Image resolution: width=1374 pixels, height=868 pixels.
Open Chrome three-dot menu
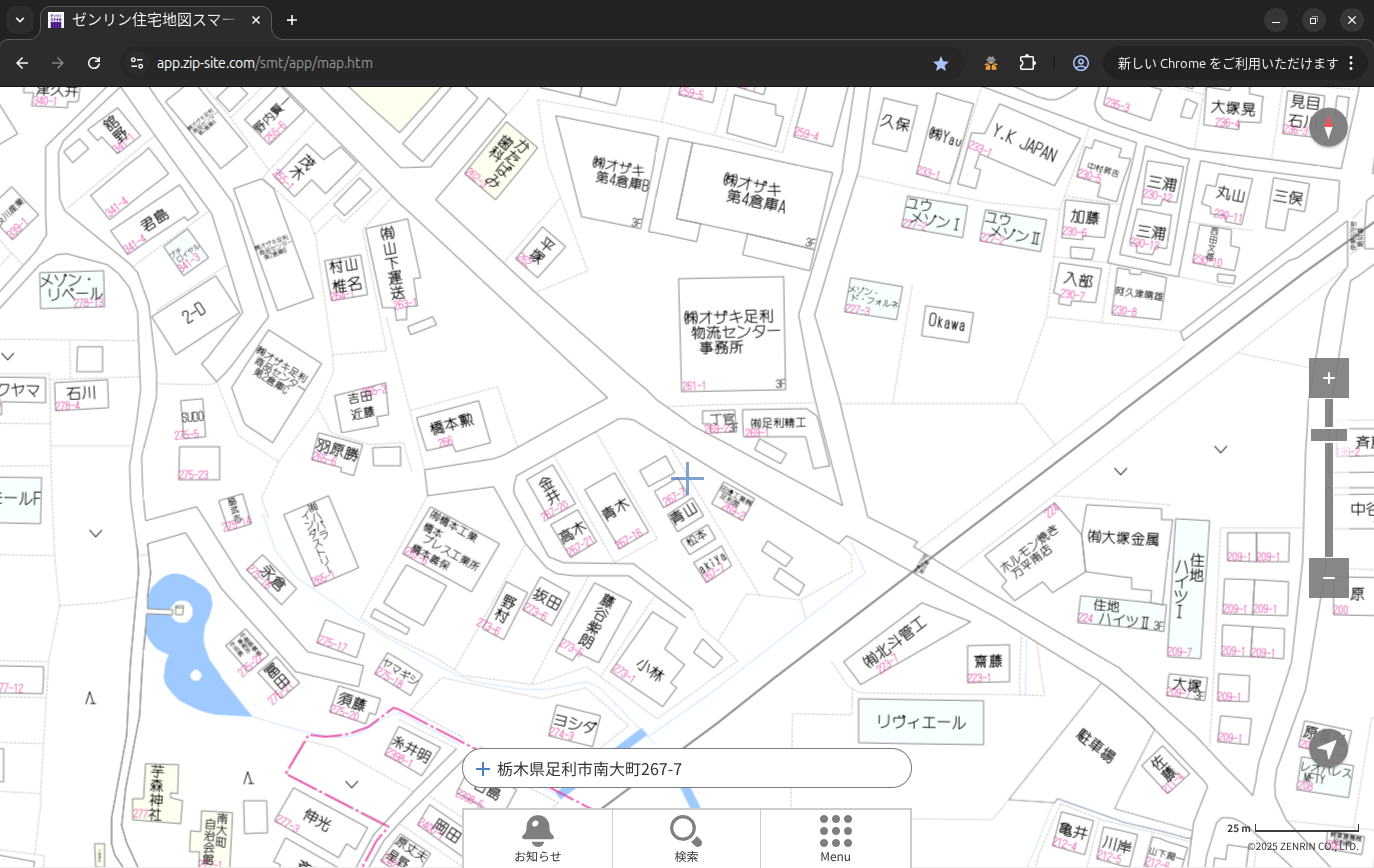pos(1352,63)
